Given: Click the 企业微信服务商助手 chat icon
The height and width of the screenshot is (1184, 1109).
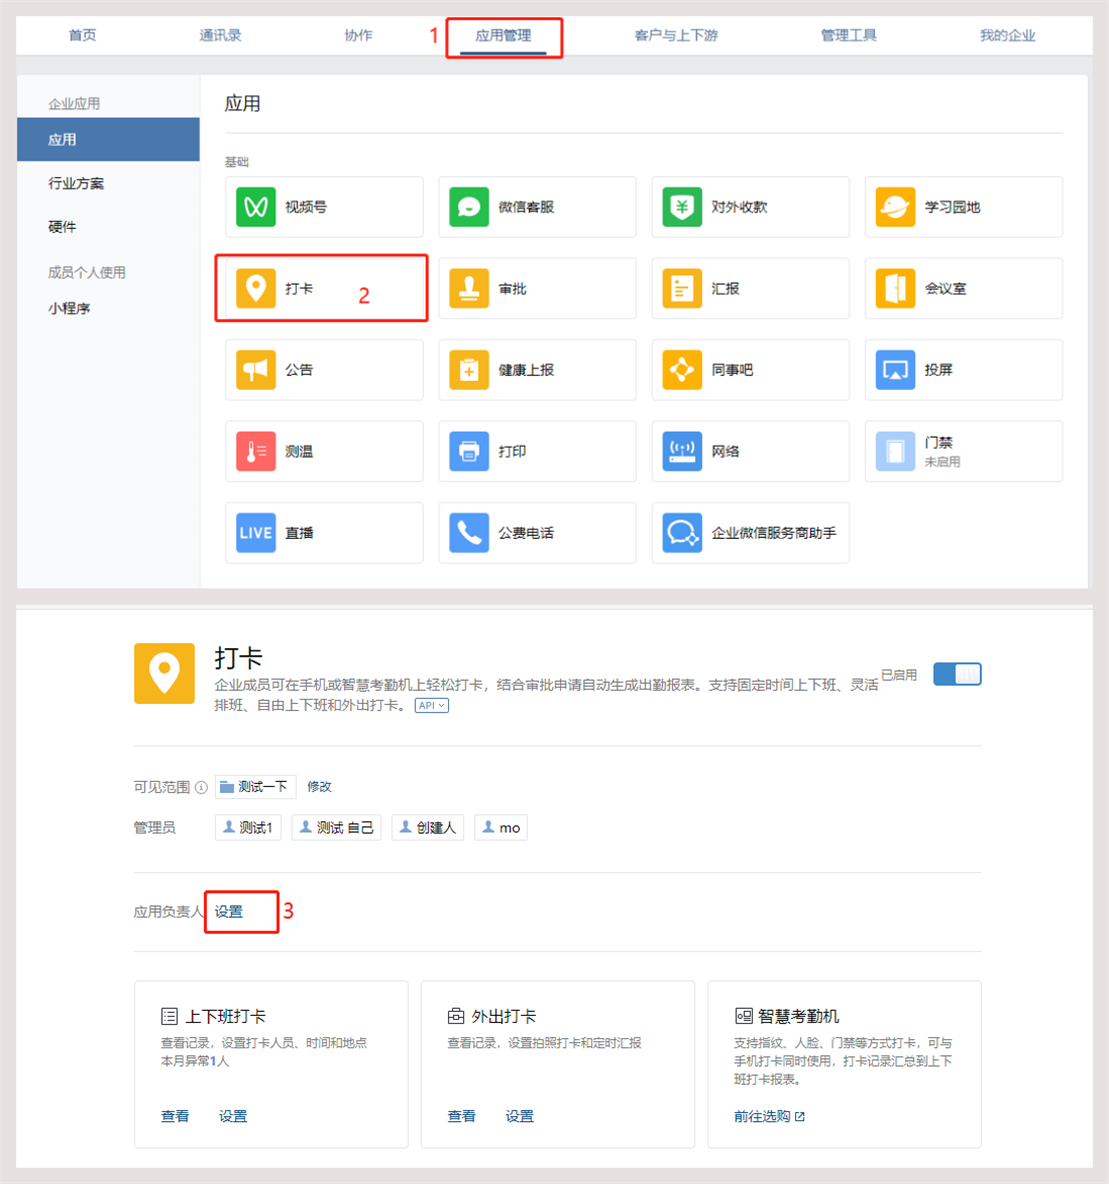Looking at the screenshot, I should coord(682,533).
